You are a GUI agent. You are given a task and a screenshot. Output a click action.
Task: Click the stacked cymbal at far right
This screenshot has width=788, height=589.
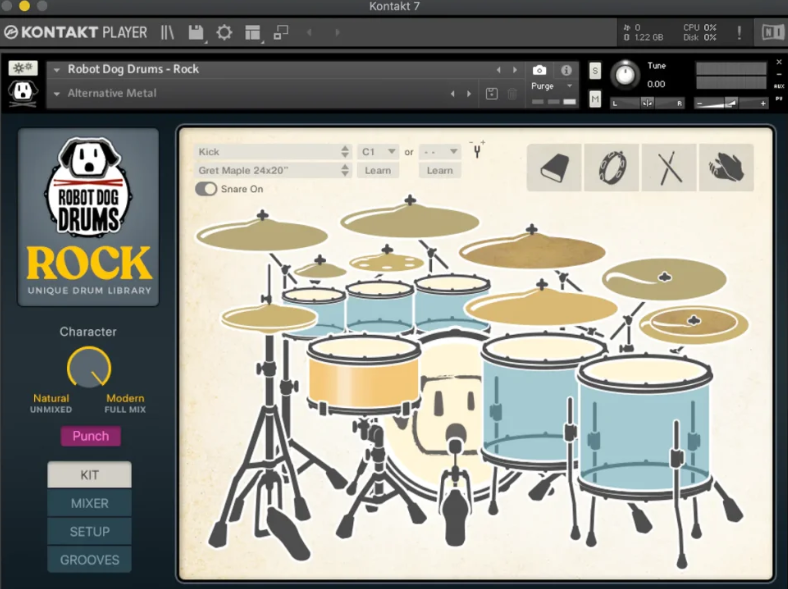tap(694, 325)
